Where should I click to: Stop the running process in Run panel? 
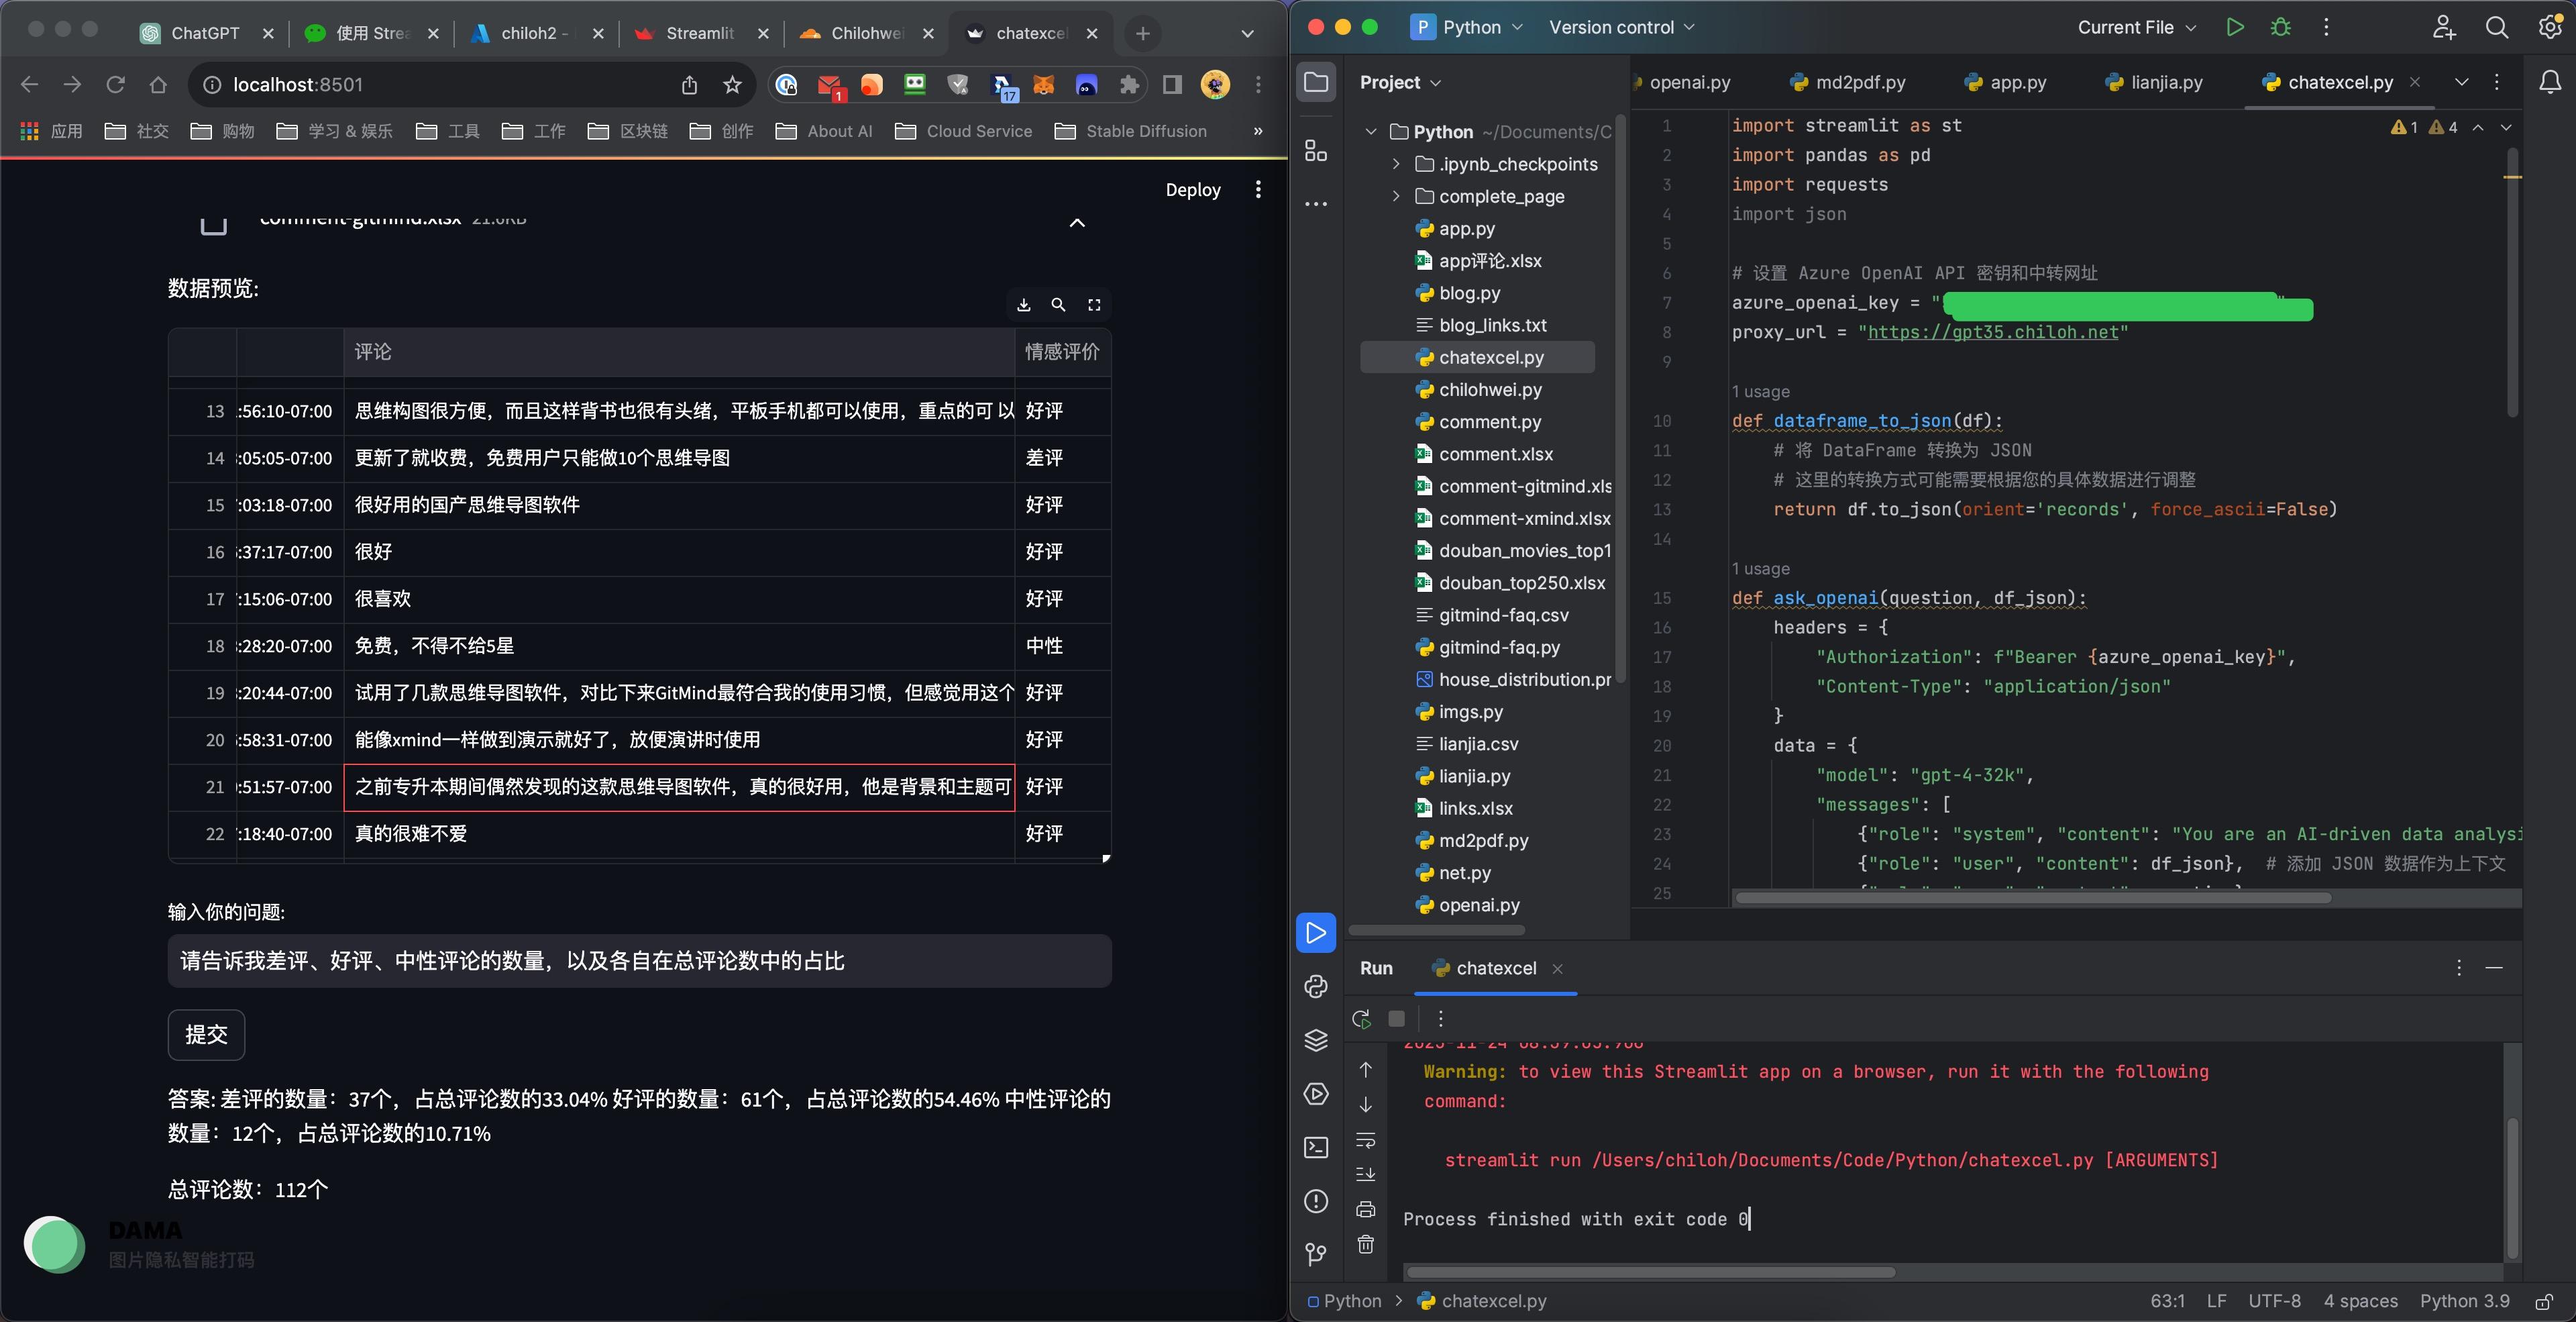[x=1397, y=1019]
